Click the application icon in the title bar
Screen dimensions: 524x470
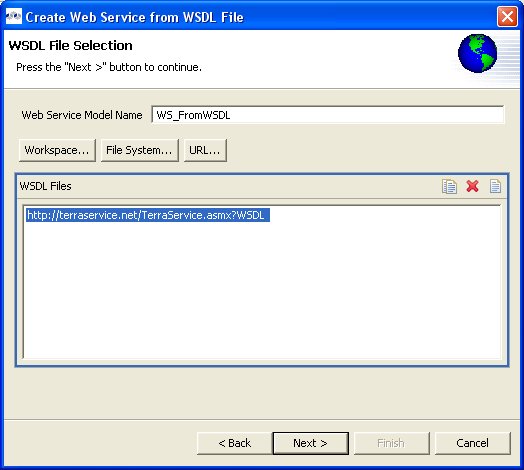click(x=13, y=16)
